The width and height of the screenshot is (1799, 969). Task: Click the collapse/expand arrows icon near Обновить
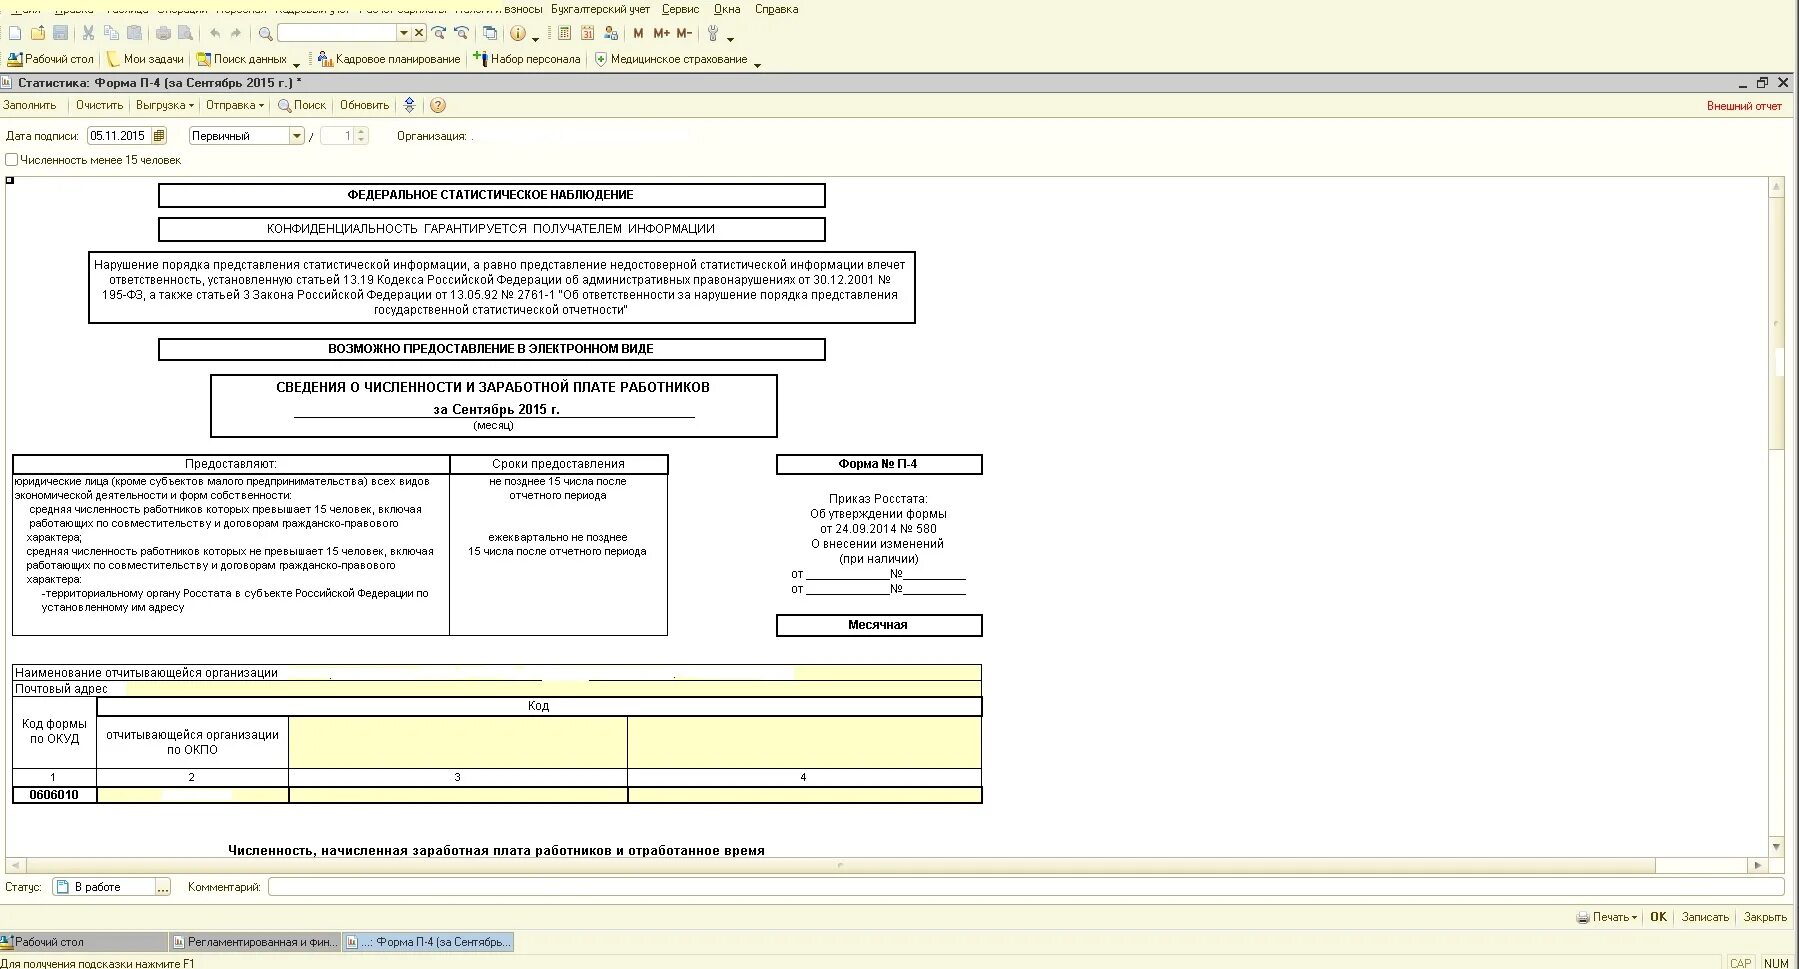click(x=409, y=105)
